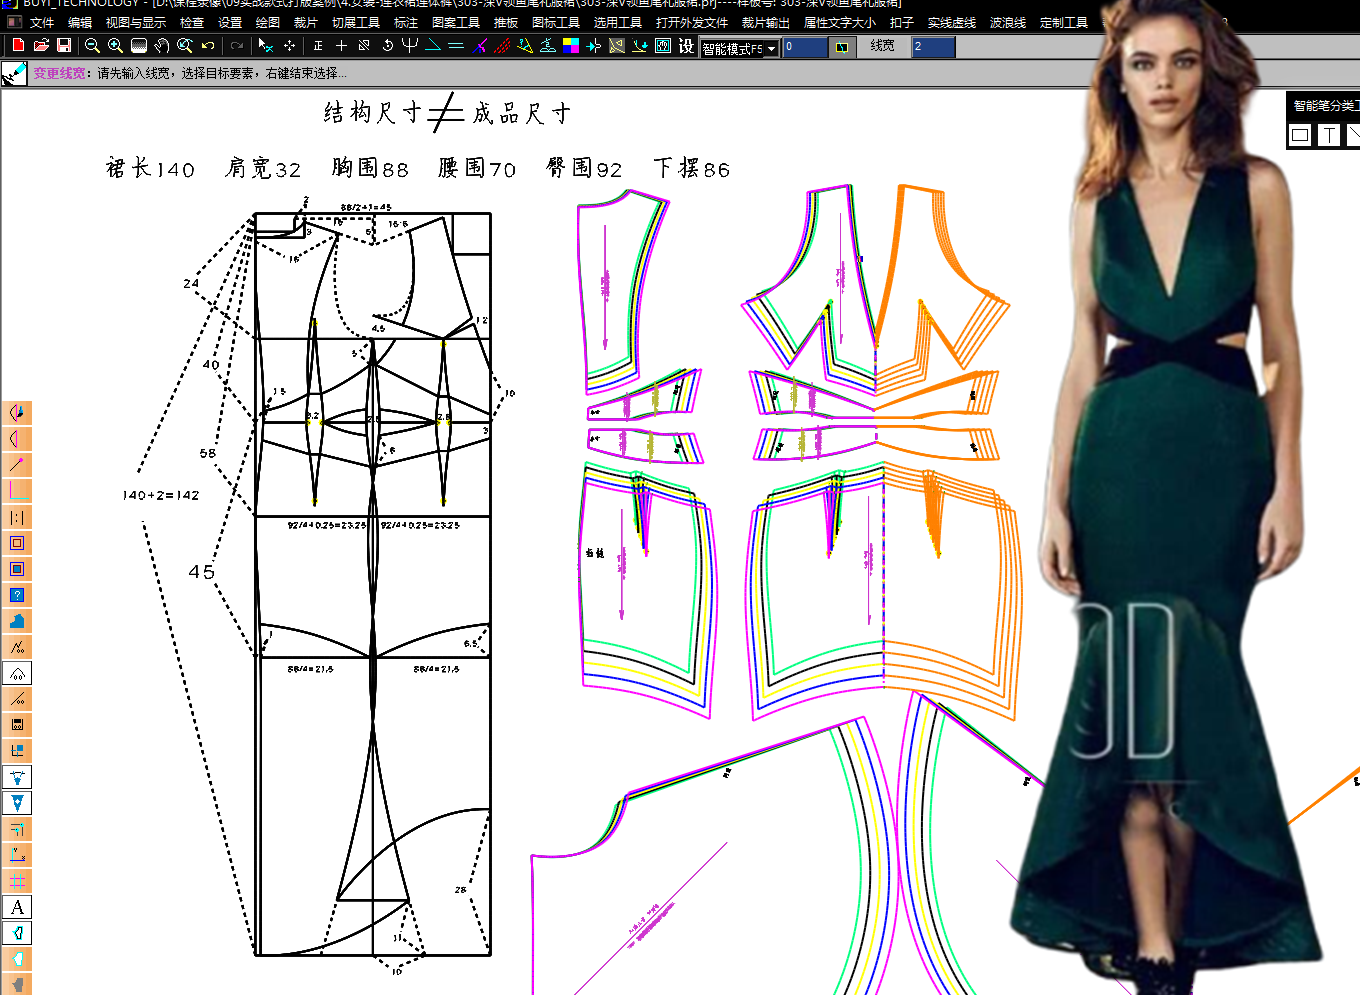Click the Zoom out magnifier icon
The height and width of the screenshot is (995, 1360).
92,46
